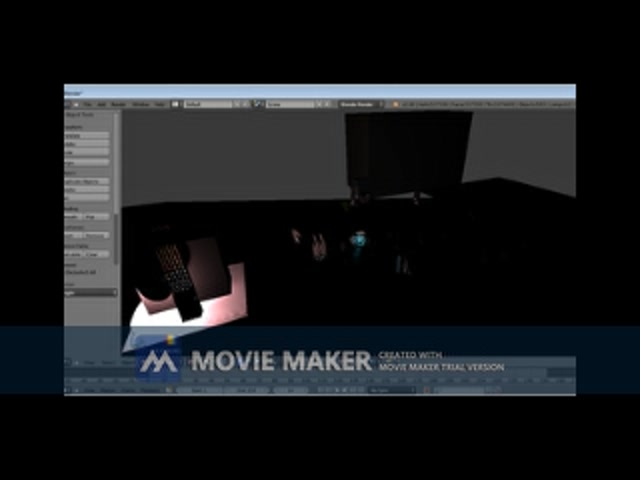Add a new screen layout with plus
640x480 pixels.
[x=237, y=104]
